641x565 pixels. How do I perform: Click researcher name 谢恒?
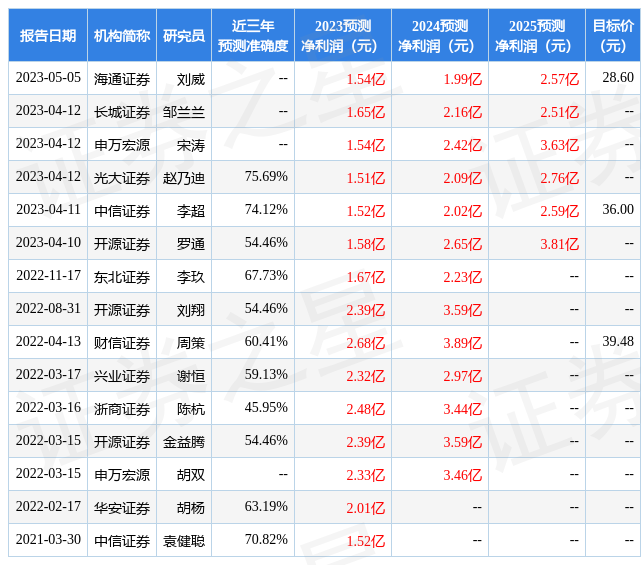tap(191, 376)
